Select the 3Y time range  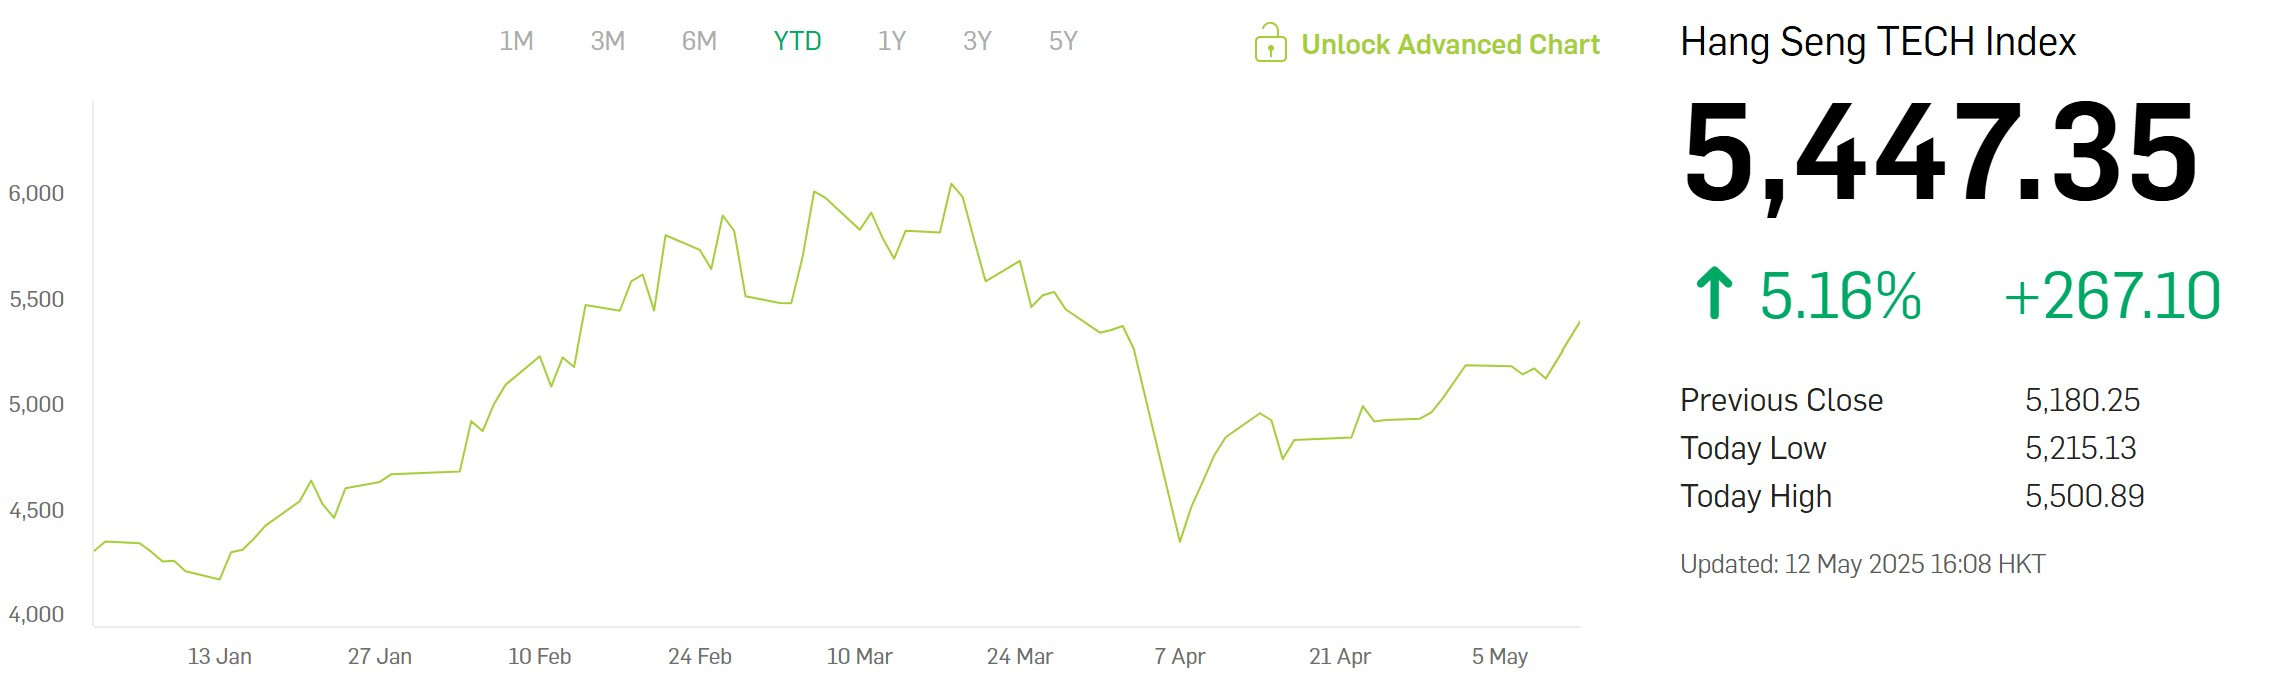click(977, 41)
